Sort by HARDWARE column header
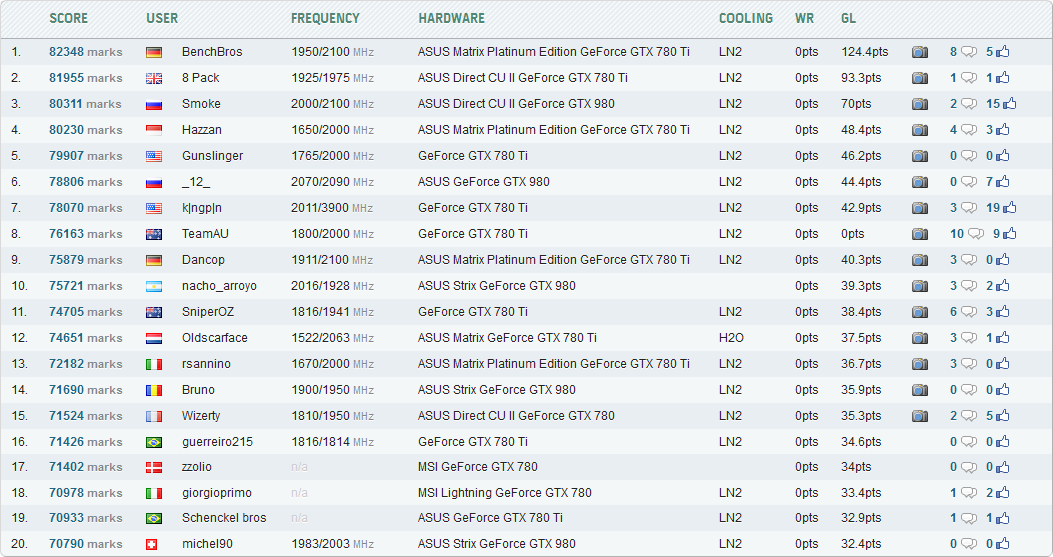The height and width of the screenshot is (557, 1053). pyautogui.click(x=451, y=18)
